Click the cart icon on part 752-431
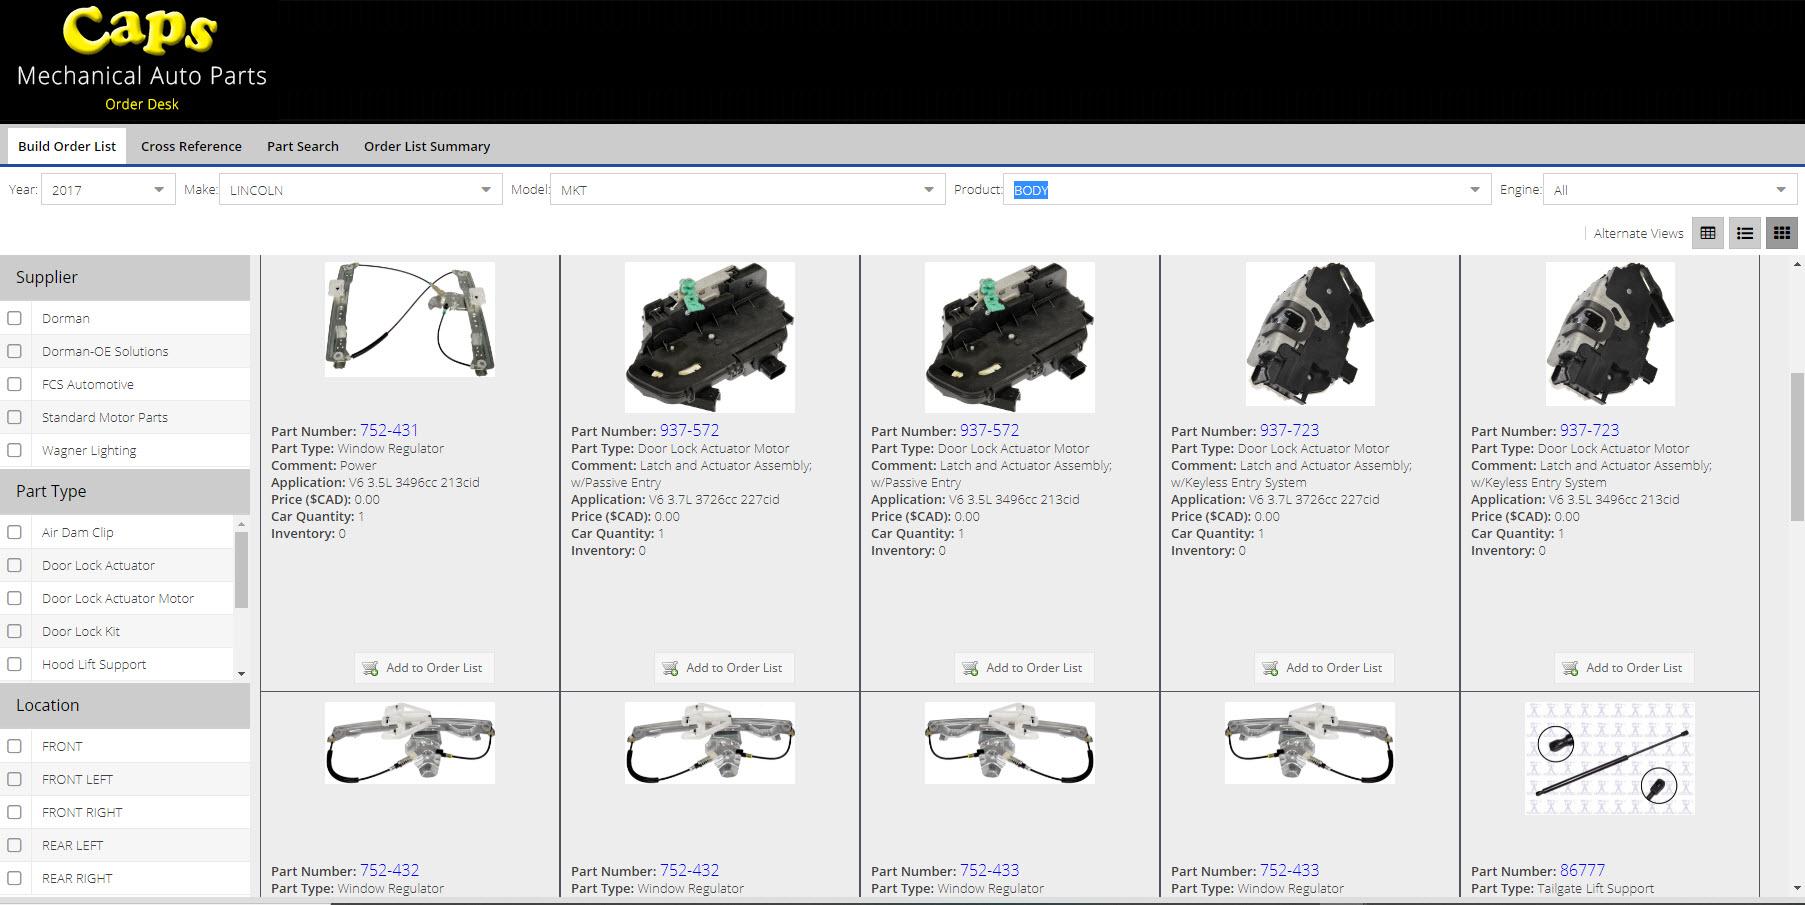 (x=371, y=668)
